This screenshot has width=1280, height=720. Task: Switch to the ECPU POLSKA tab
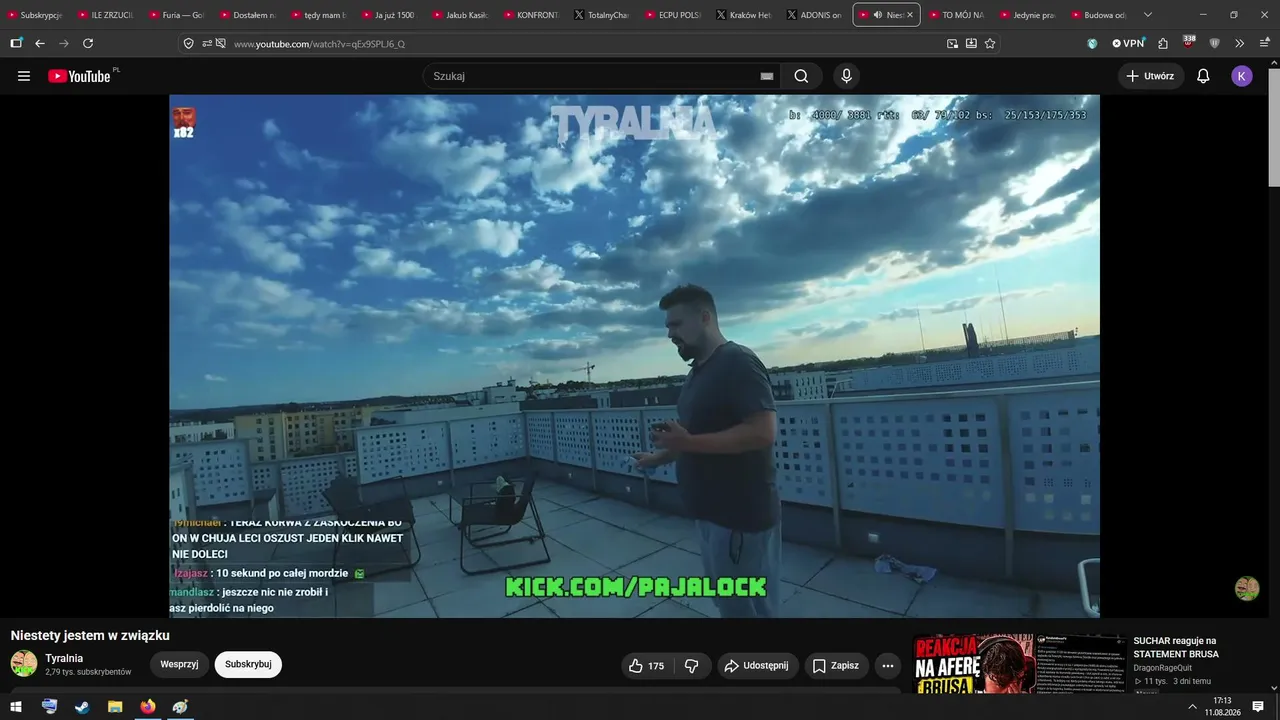(x=673, y=15)
